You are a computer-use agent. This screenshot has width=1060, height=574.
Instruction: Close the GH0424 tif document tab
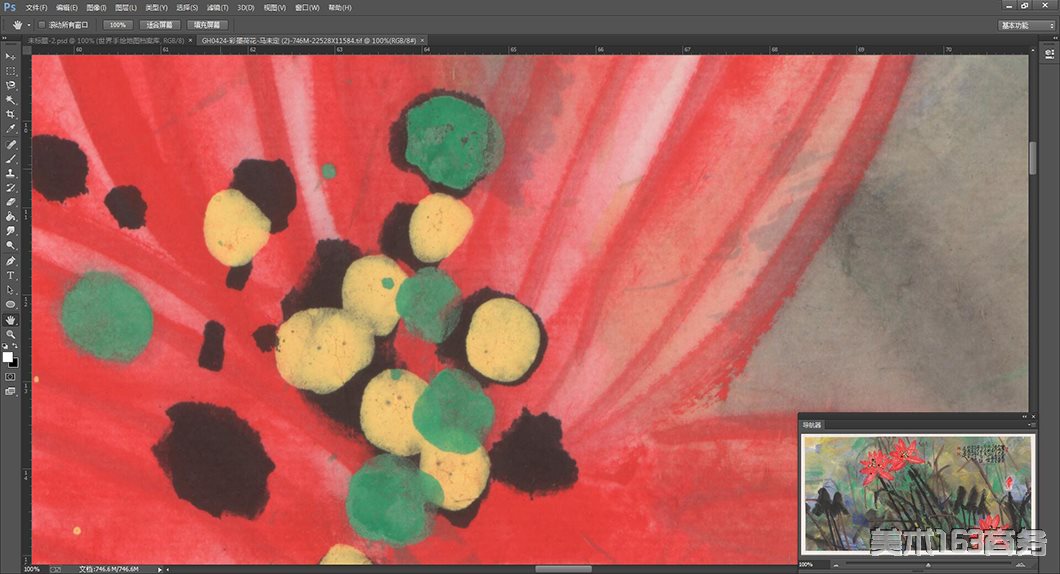423,41
